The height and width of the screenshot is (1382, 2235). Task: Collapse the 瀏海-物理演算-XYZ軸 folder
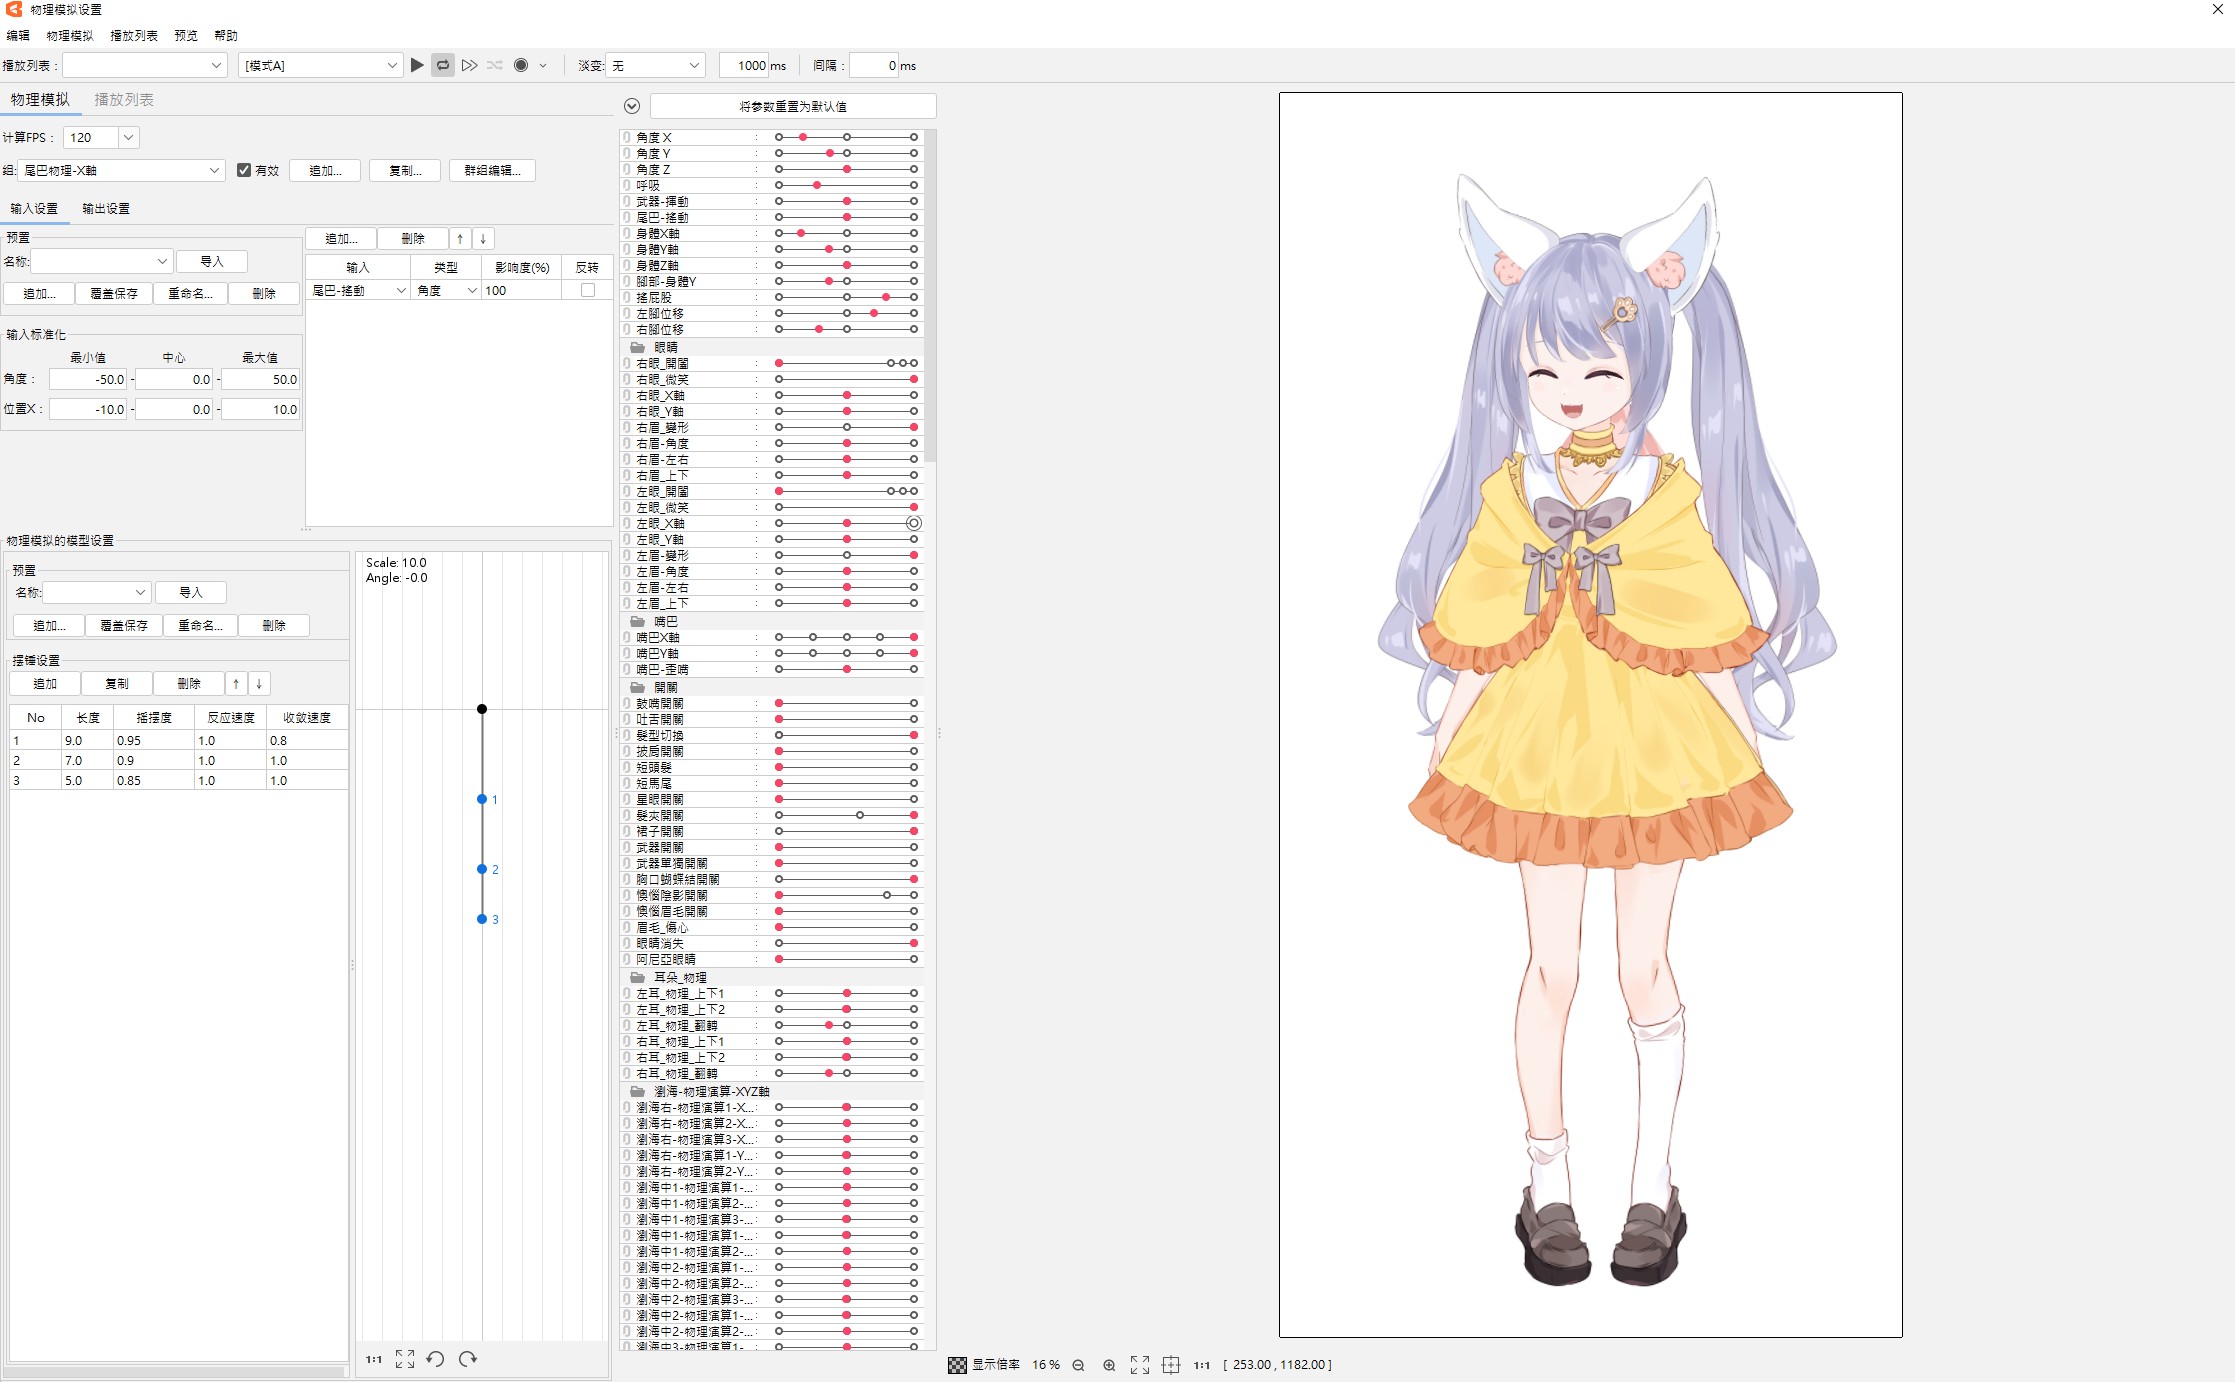point(637,1091)
